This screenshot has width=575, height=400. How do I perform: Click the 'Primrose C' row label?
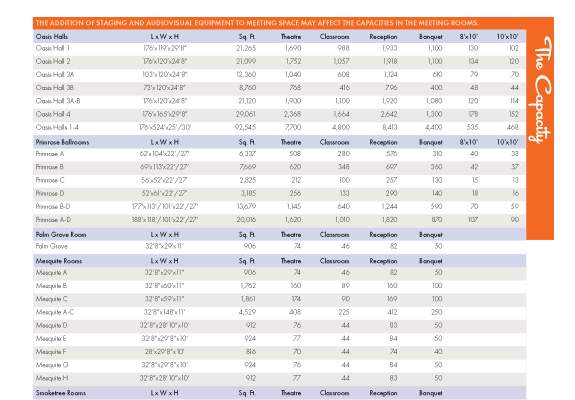coord(50,180)
